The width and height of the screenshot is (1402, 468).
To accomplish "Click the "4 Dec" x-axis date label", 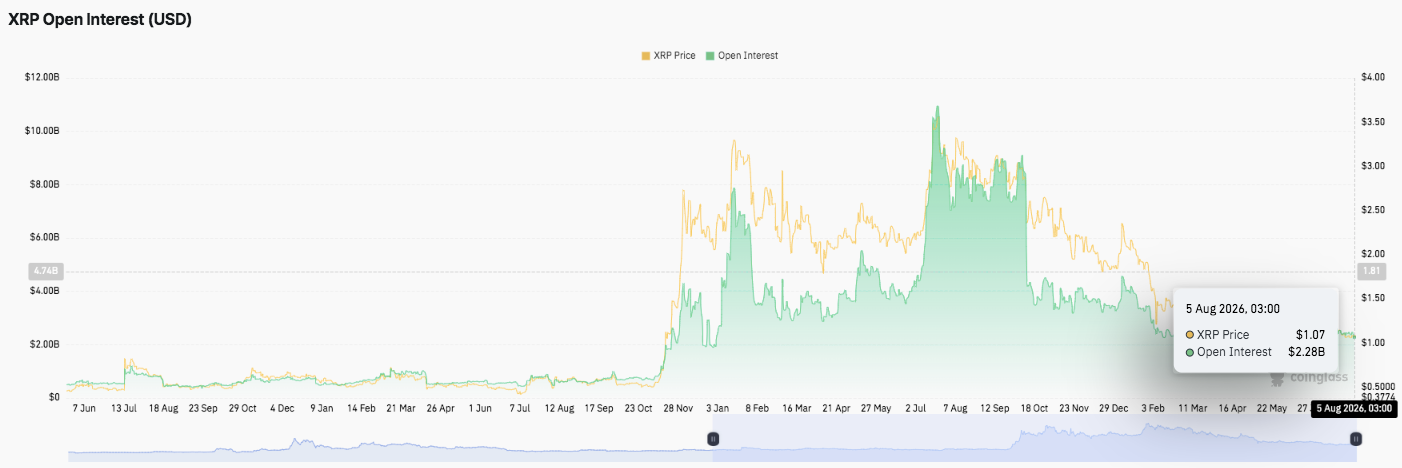I will click(282, 409).
